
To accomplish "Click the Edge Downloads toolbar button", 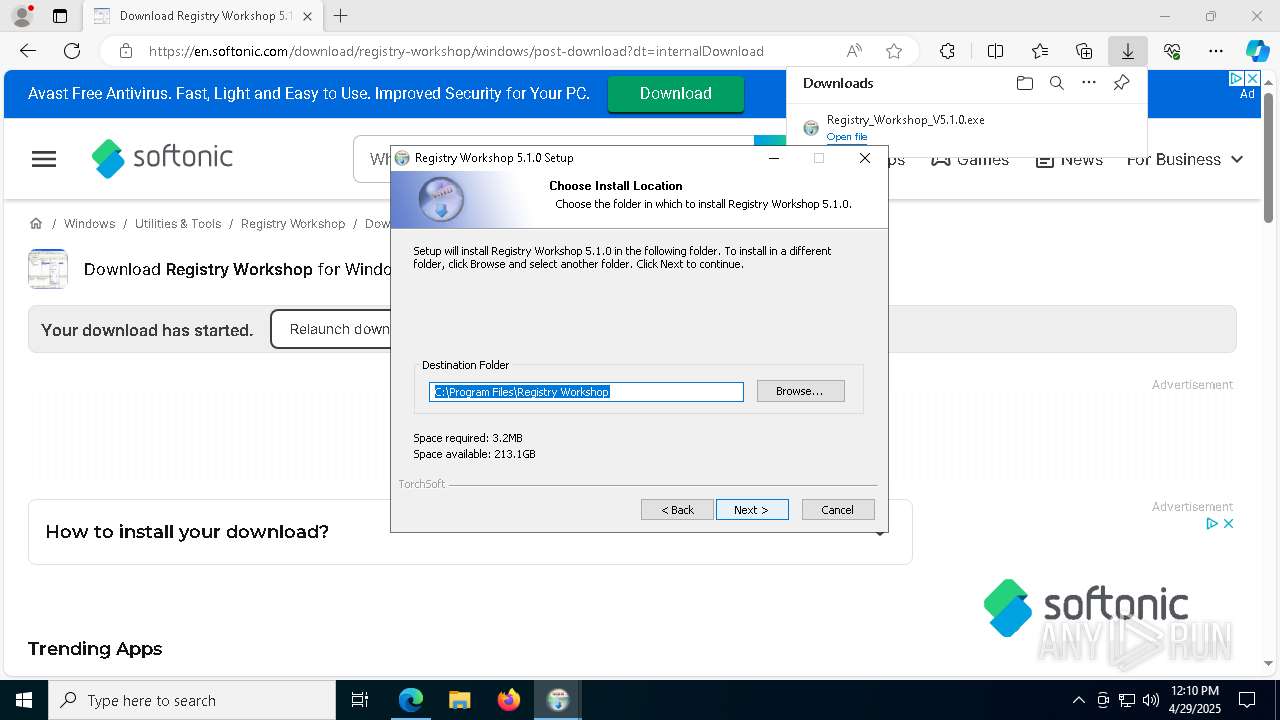I will point(1127,51).
